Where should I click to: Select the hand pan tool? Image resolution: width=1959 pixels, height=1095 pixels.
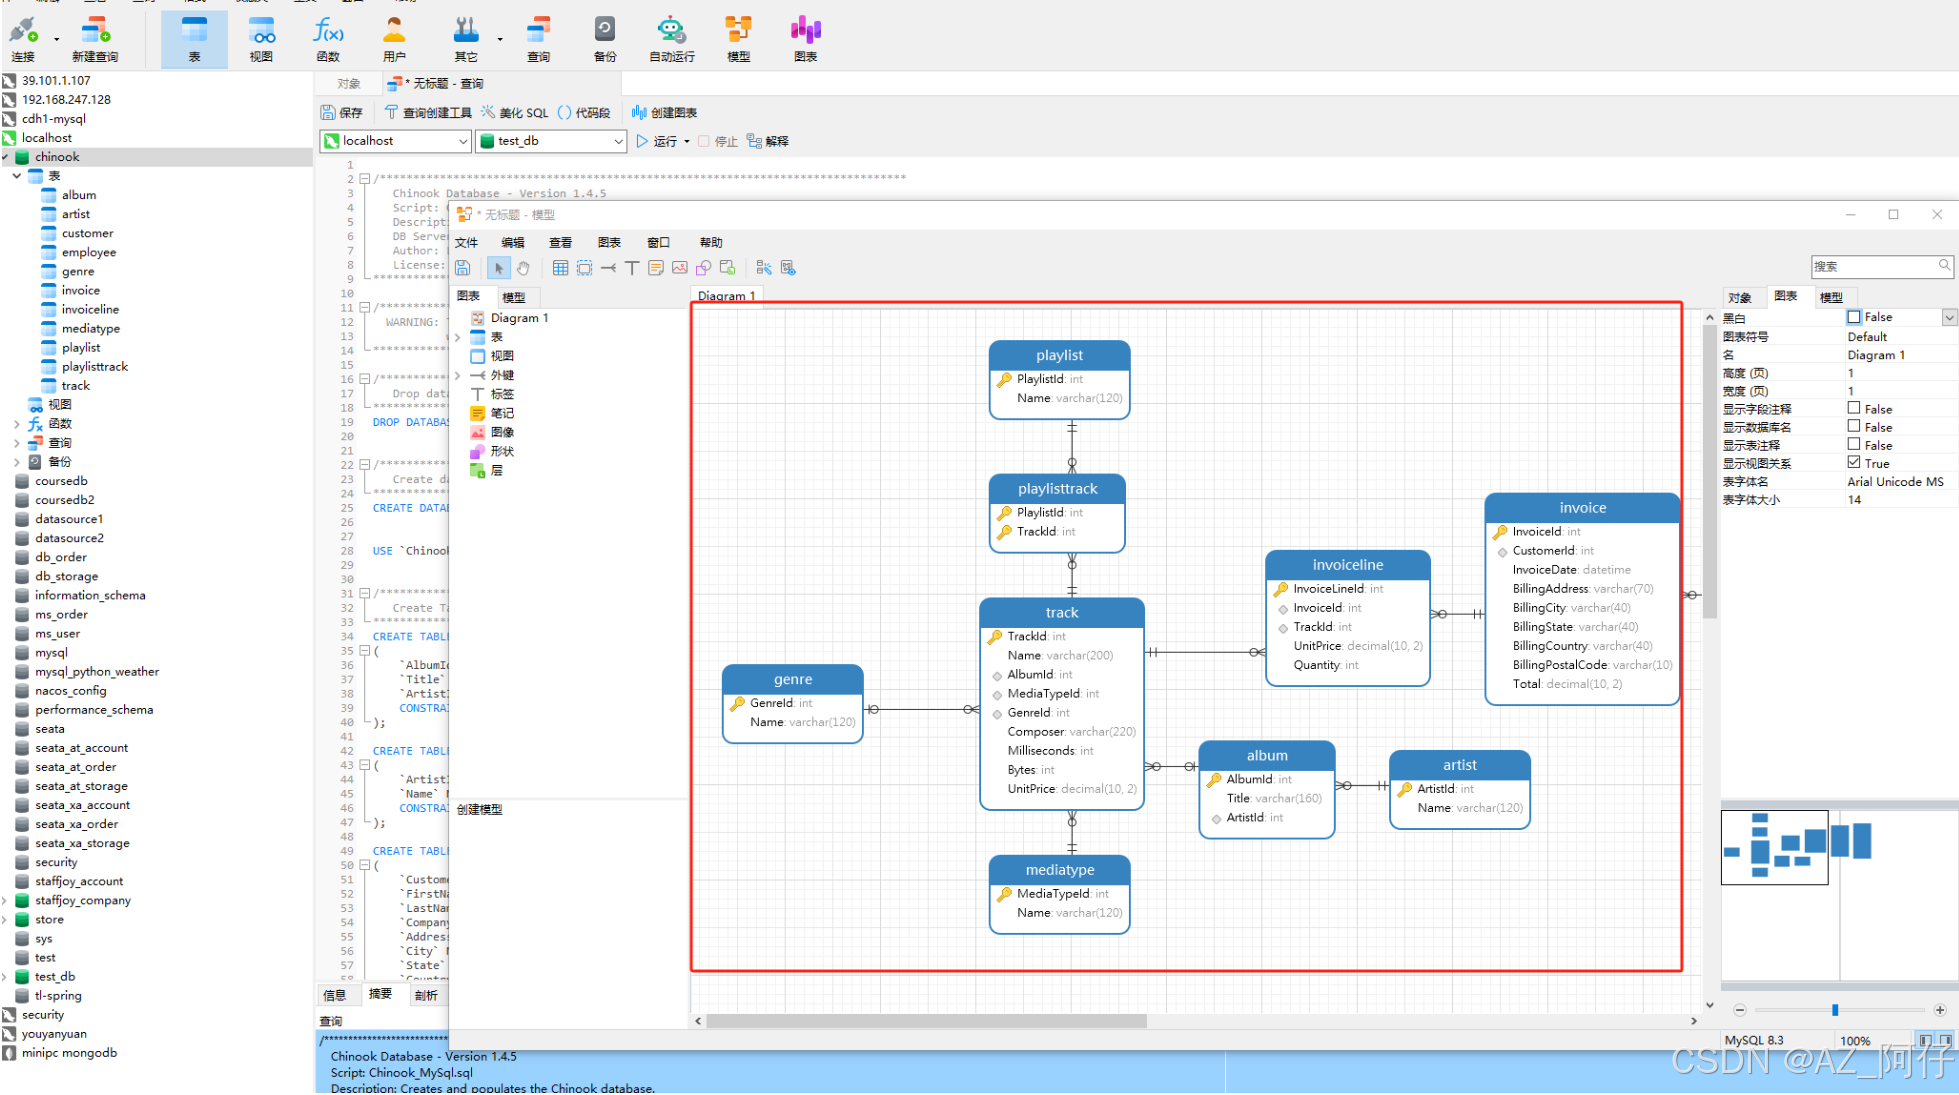(523, 268)
